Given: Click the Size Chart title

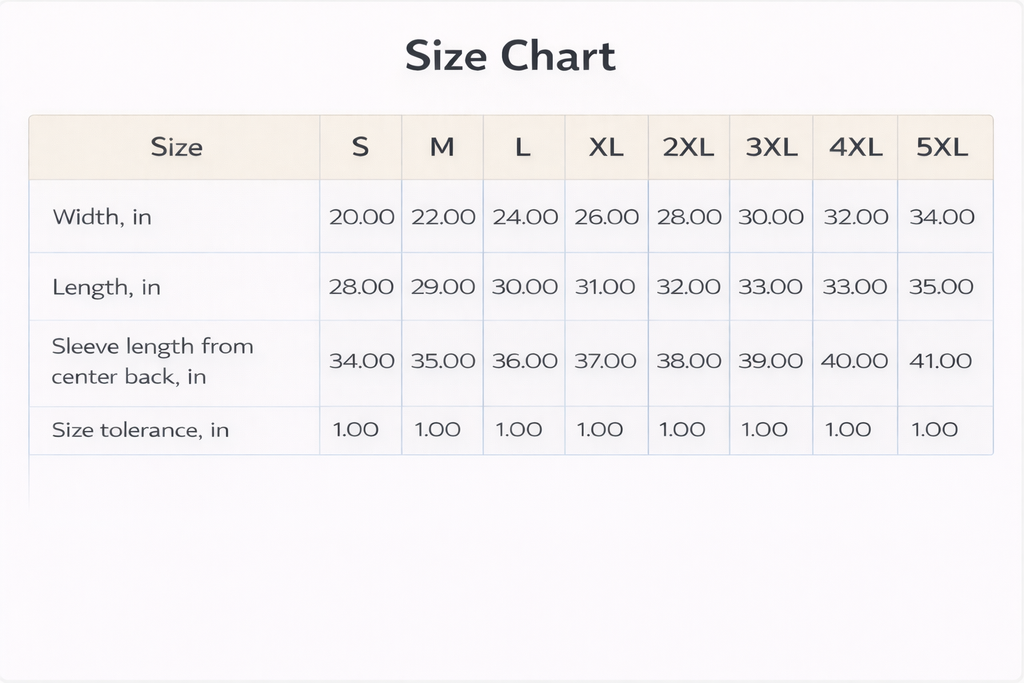Looking at the screenshot, I should point(510,56).
